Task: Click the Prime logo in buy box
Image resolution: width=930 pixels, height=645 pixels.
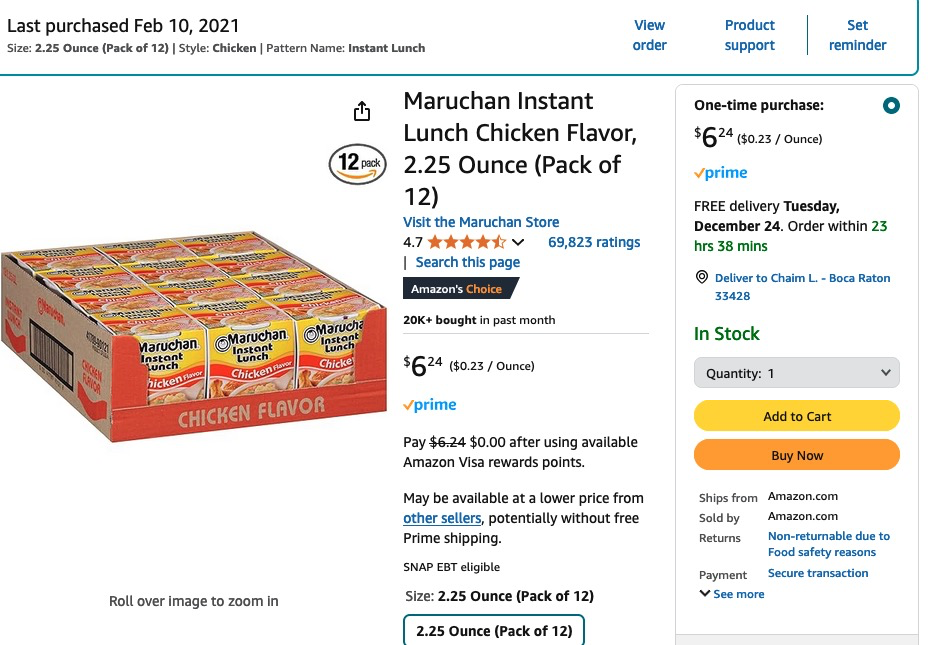Action: [x=721, y=173]
